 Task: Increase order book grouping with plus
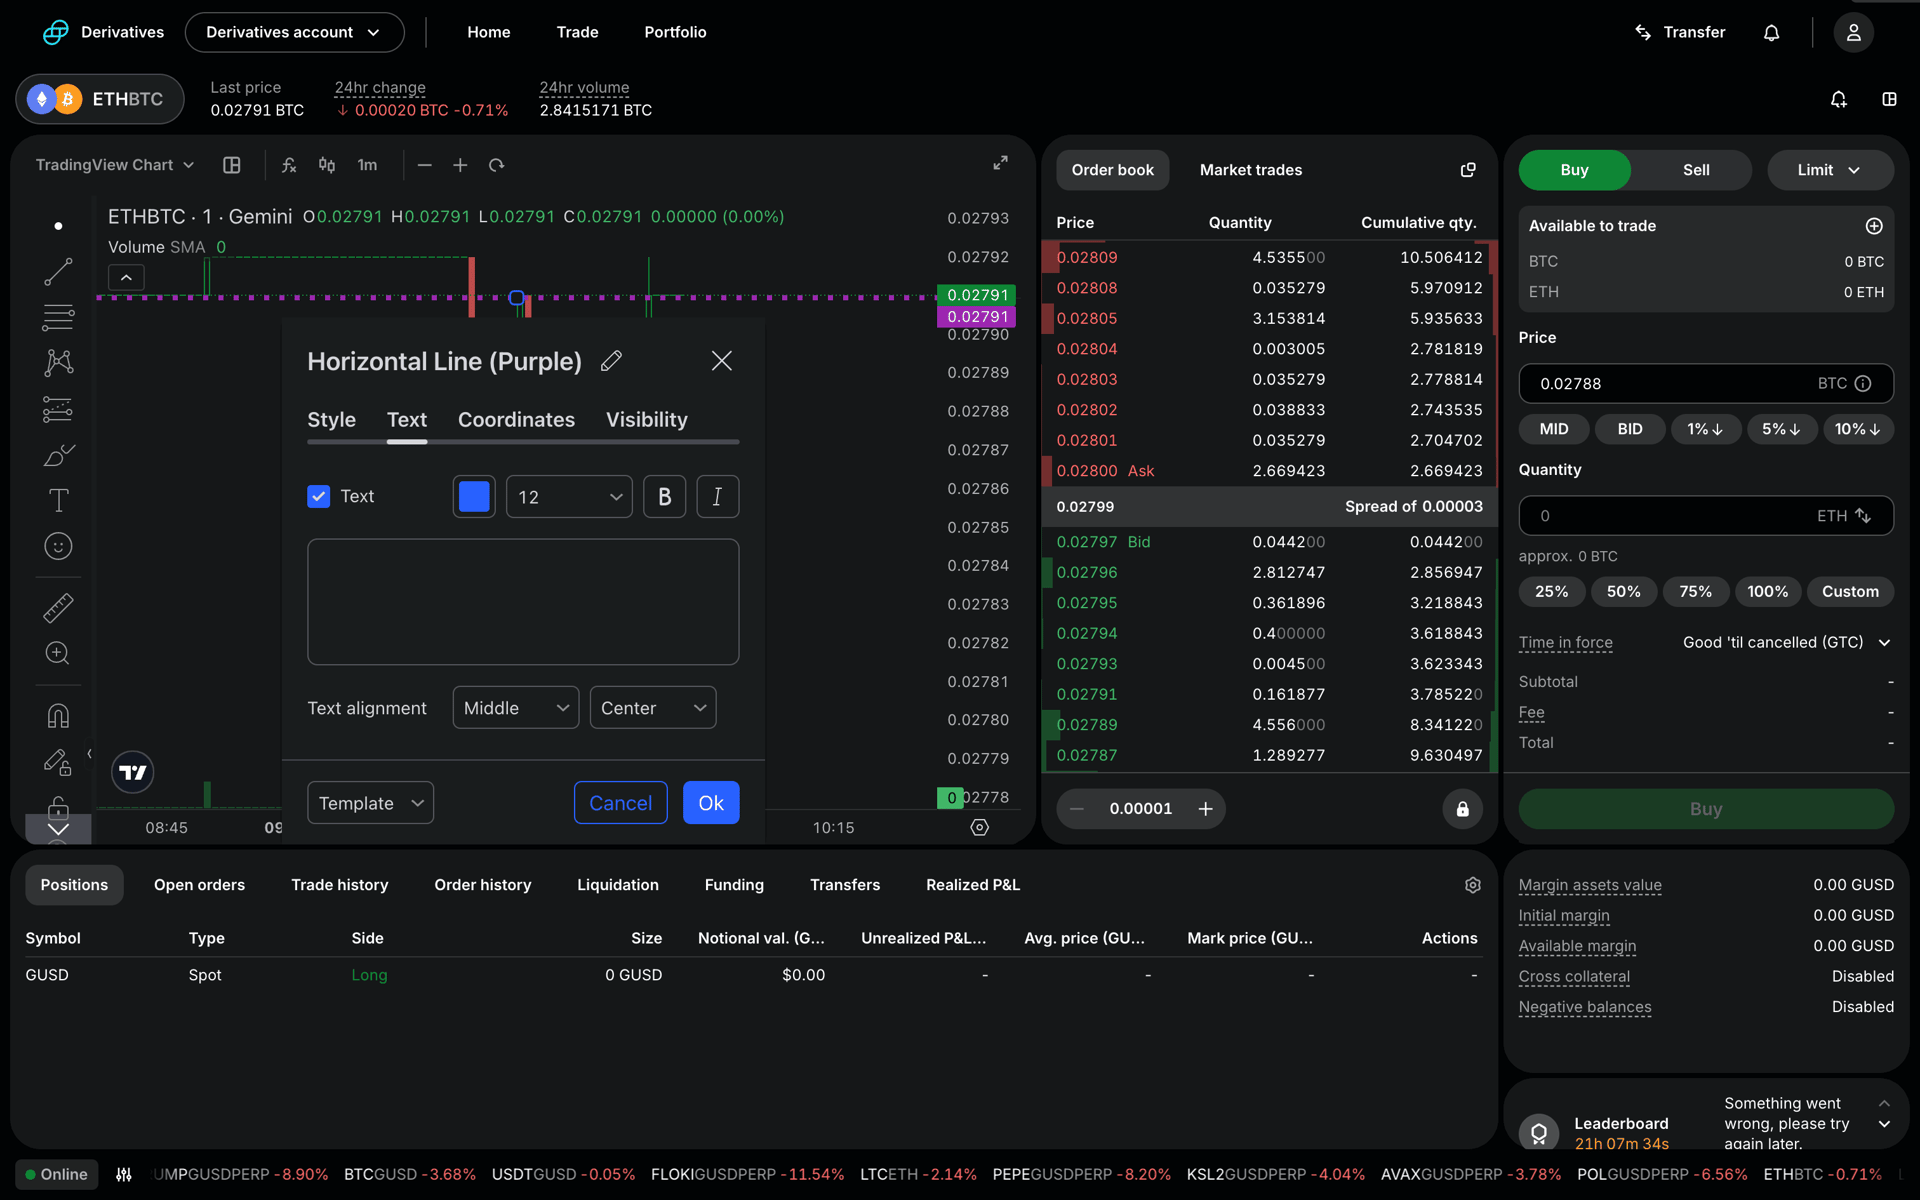[1205, 809]
